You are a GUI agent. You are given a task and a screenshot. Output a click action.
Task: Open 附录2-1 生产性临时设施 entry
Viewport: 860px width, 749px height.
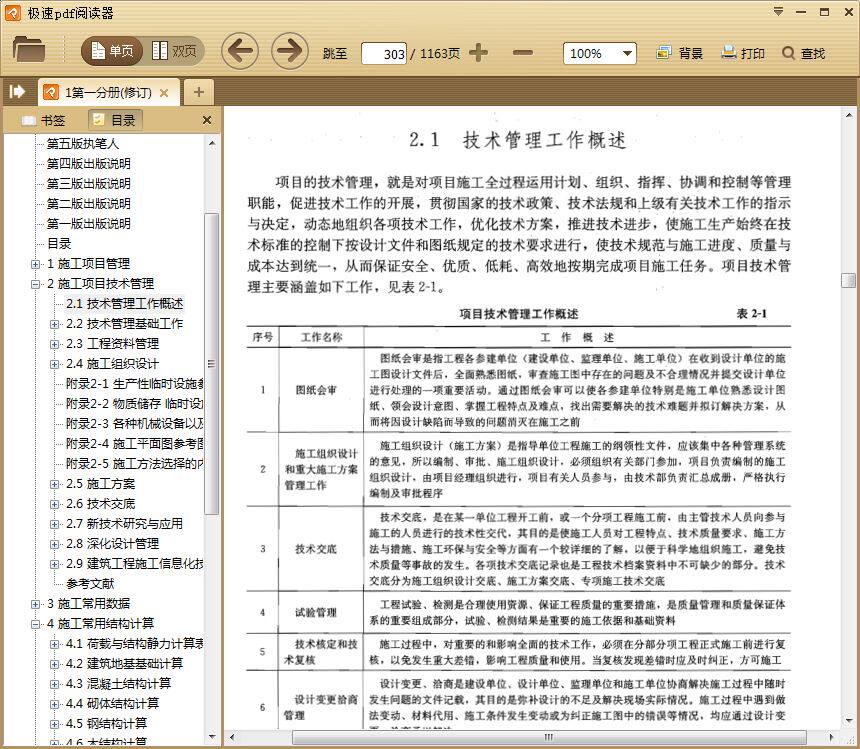coord(134,384)
